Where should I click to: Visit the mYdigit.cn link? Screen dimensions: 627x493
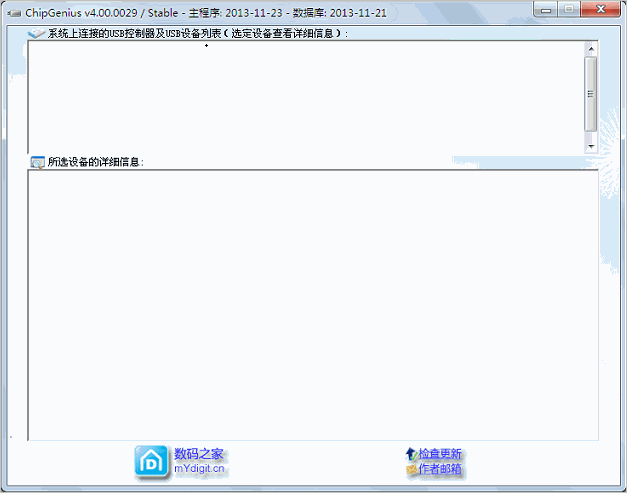[199, 468]
